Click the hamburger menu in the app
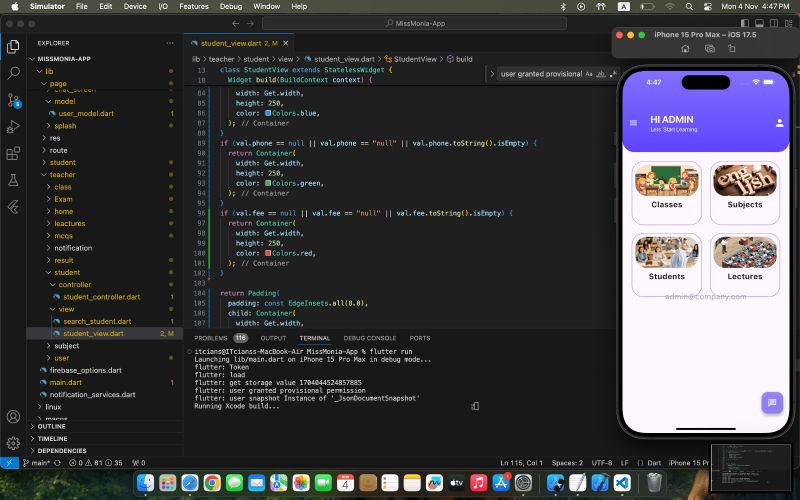 (x=633, y=123)
